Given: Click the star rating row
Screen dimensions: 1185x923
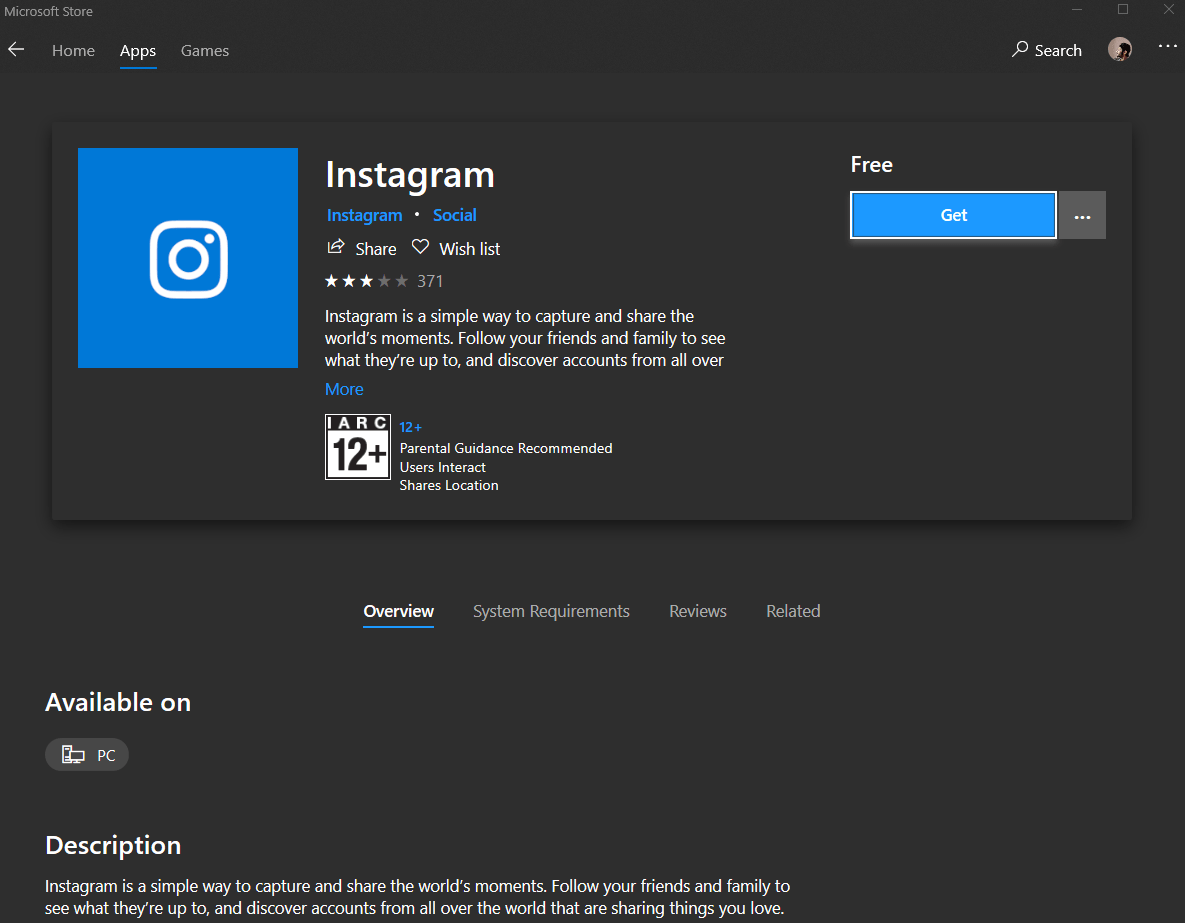Looking at the screenshot, I should coord(367,281).
